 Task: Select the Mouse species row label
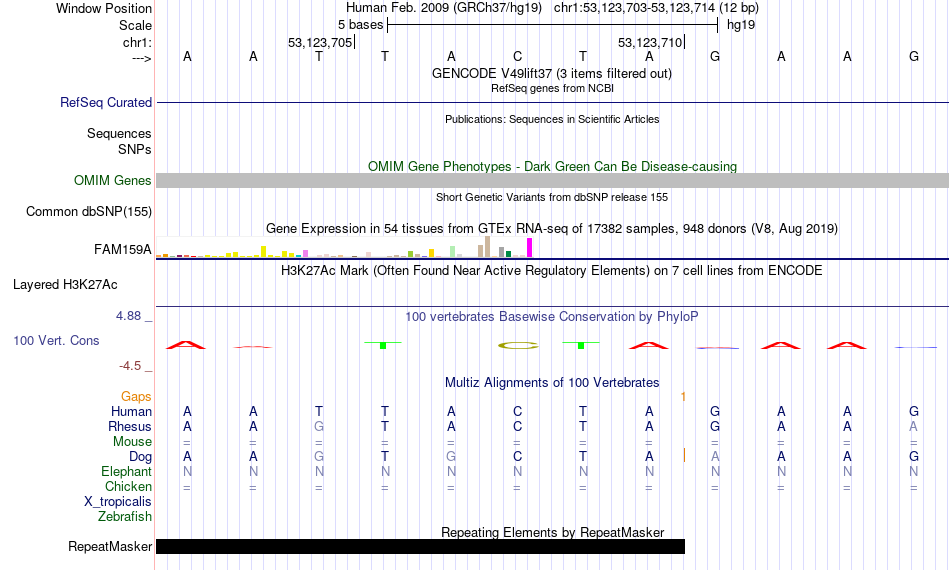click(132, 442)
